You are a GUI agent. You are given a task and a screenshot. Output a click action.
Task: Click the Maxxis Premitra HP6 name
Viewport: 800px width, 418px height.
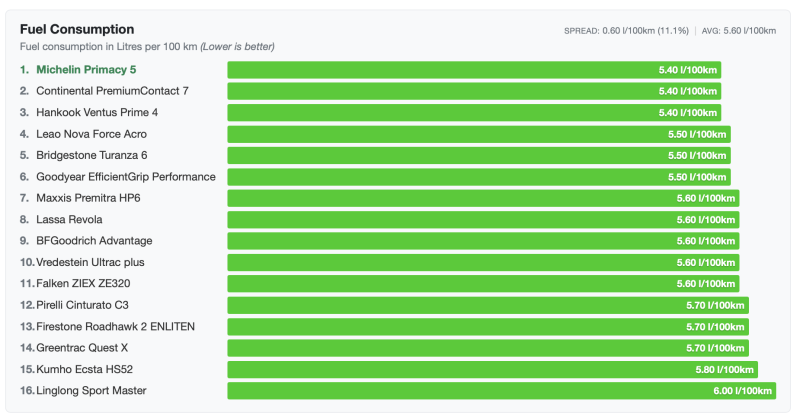tap(88, 198)
